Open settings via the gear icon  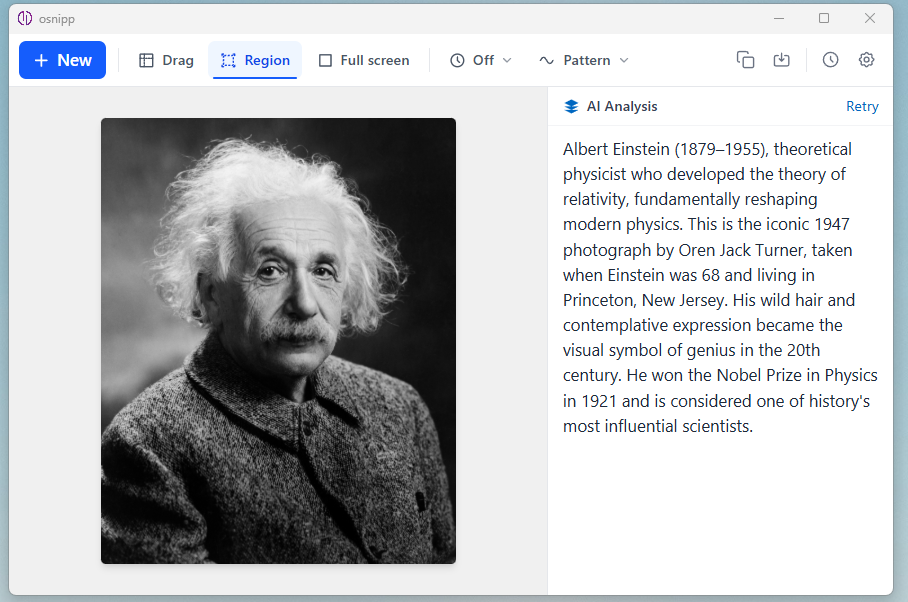click(866, 60)
